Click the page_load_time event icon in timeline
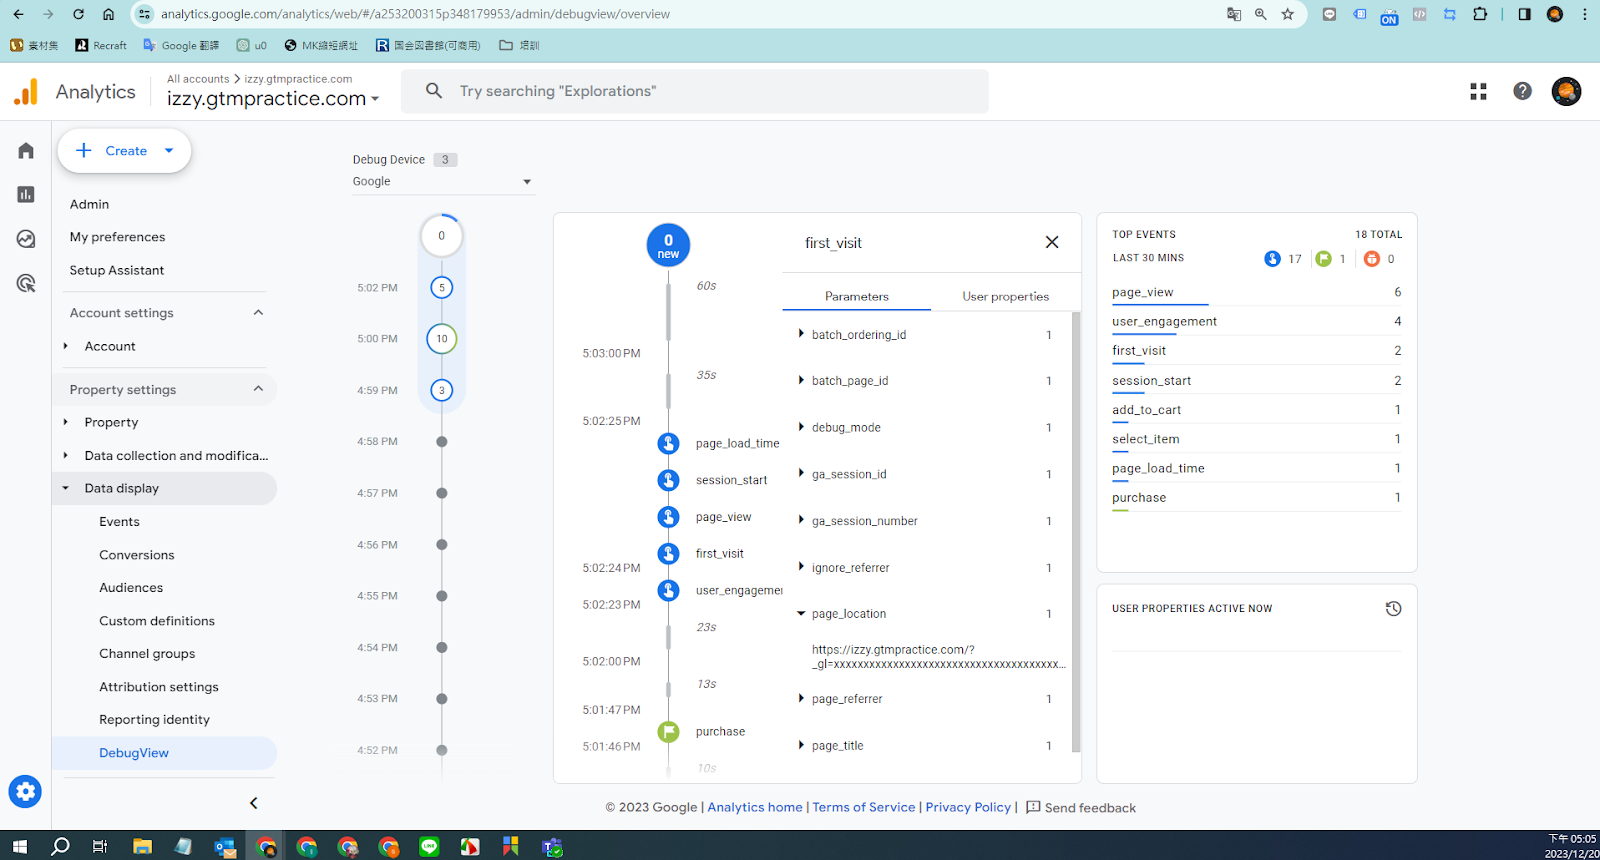Image resolution: width=1600 pixels, height=860 pixels. 668,443
